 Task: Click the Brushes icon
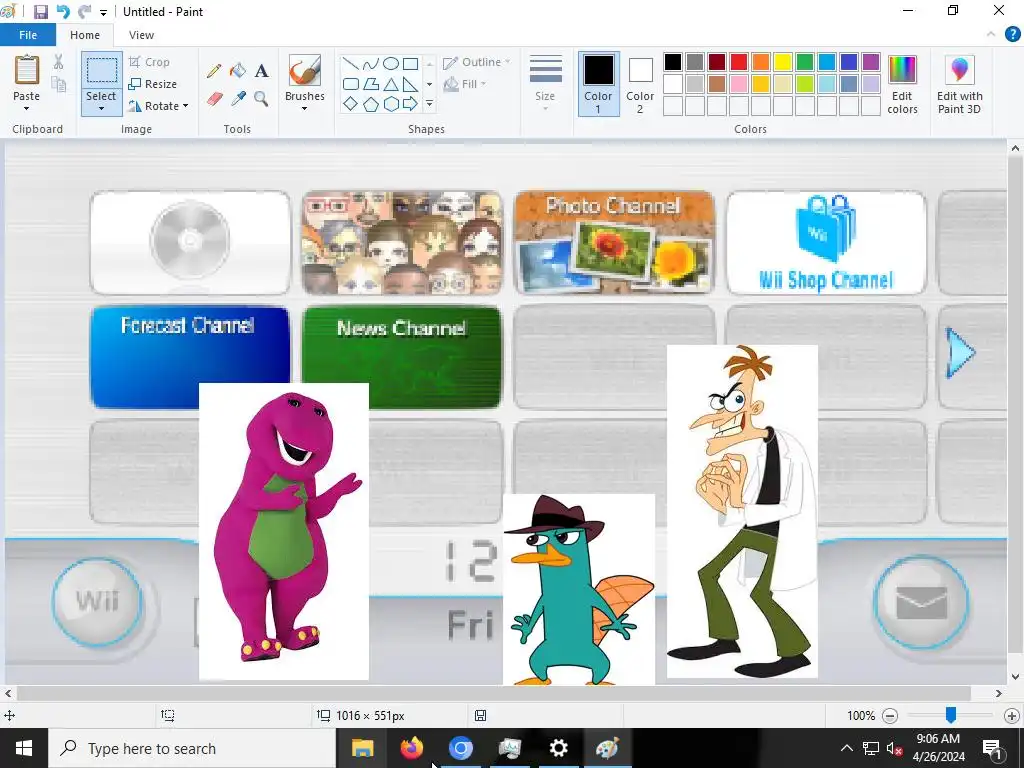click(x=304, y=69)
